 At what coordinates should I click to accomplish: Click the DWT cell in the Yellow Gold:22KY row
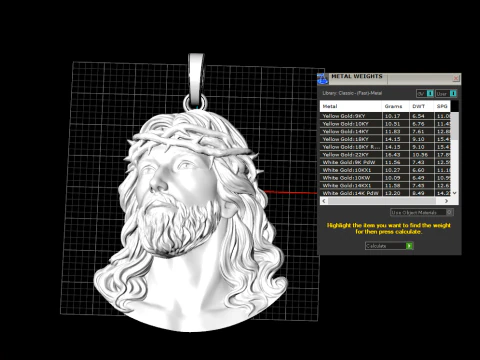tap(420, 155)
